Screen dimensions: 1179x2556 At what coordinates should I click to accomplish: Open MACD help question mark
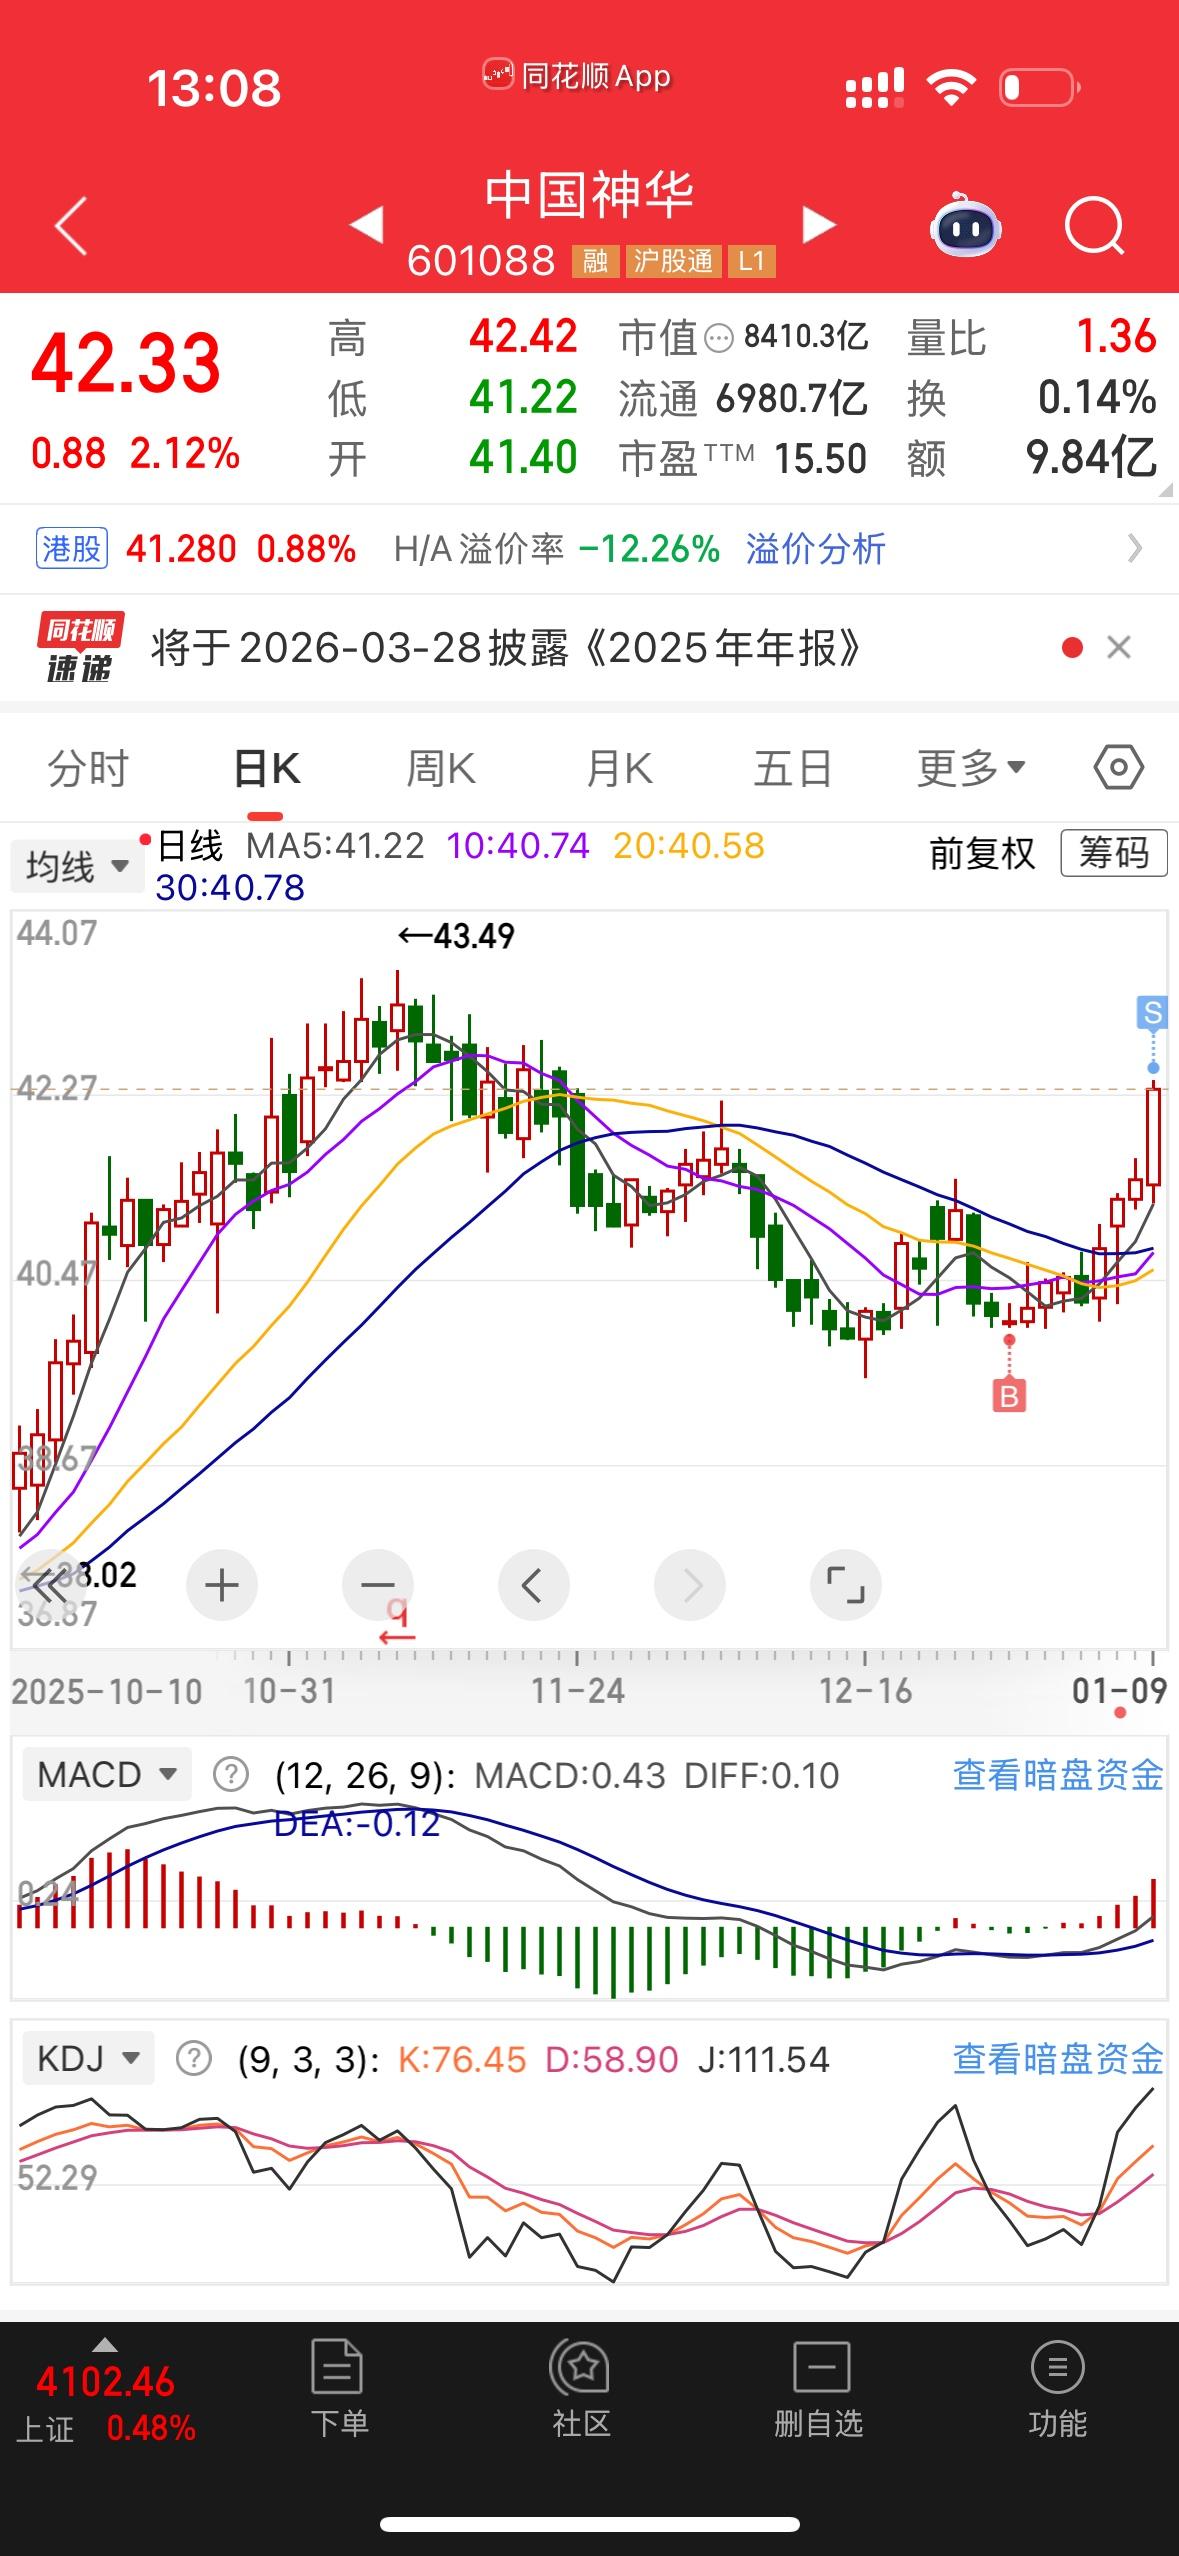[x=231, y=1775]
